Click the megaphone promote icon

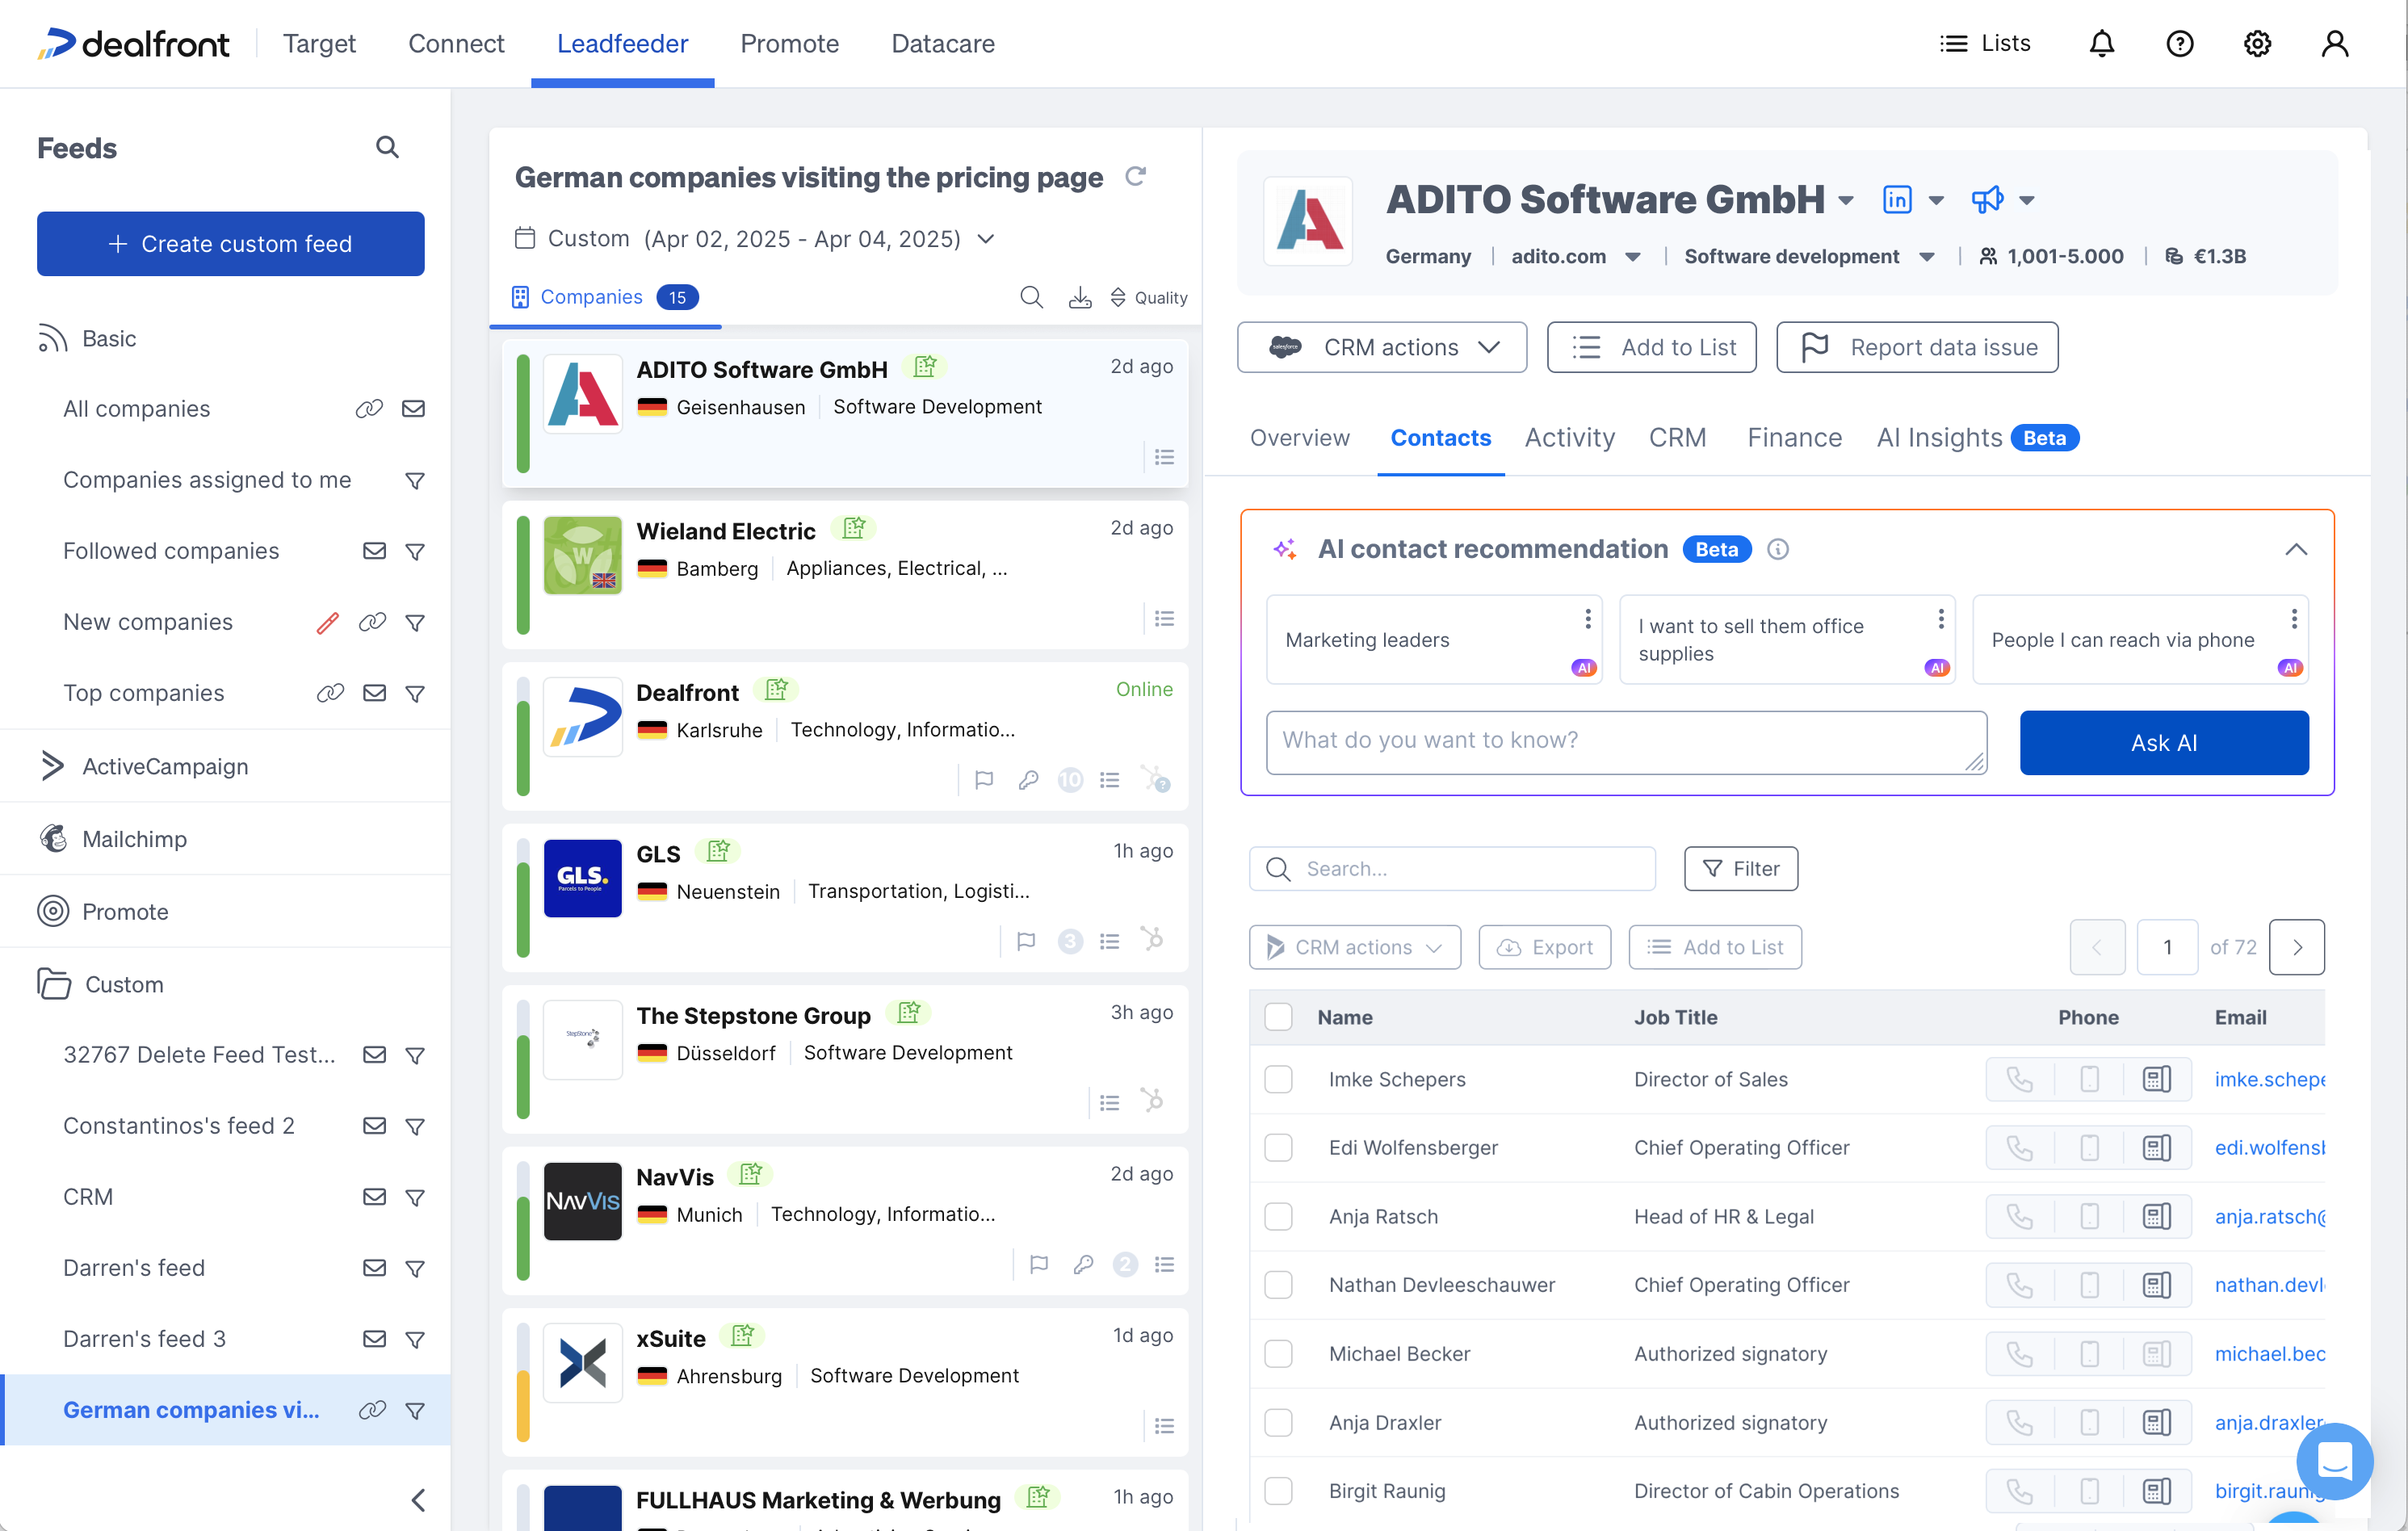(1987, 200)
